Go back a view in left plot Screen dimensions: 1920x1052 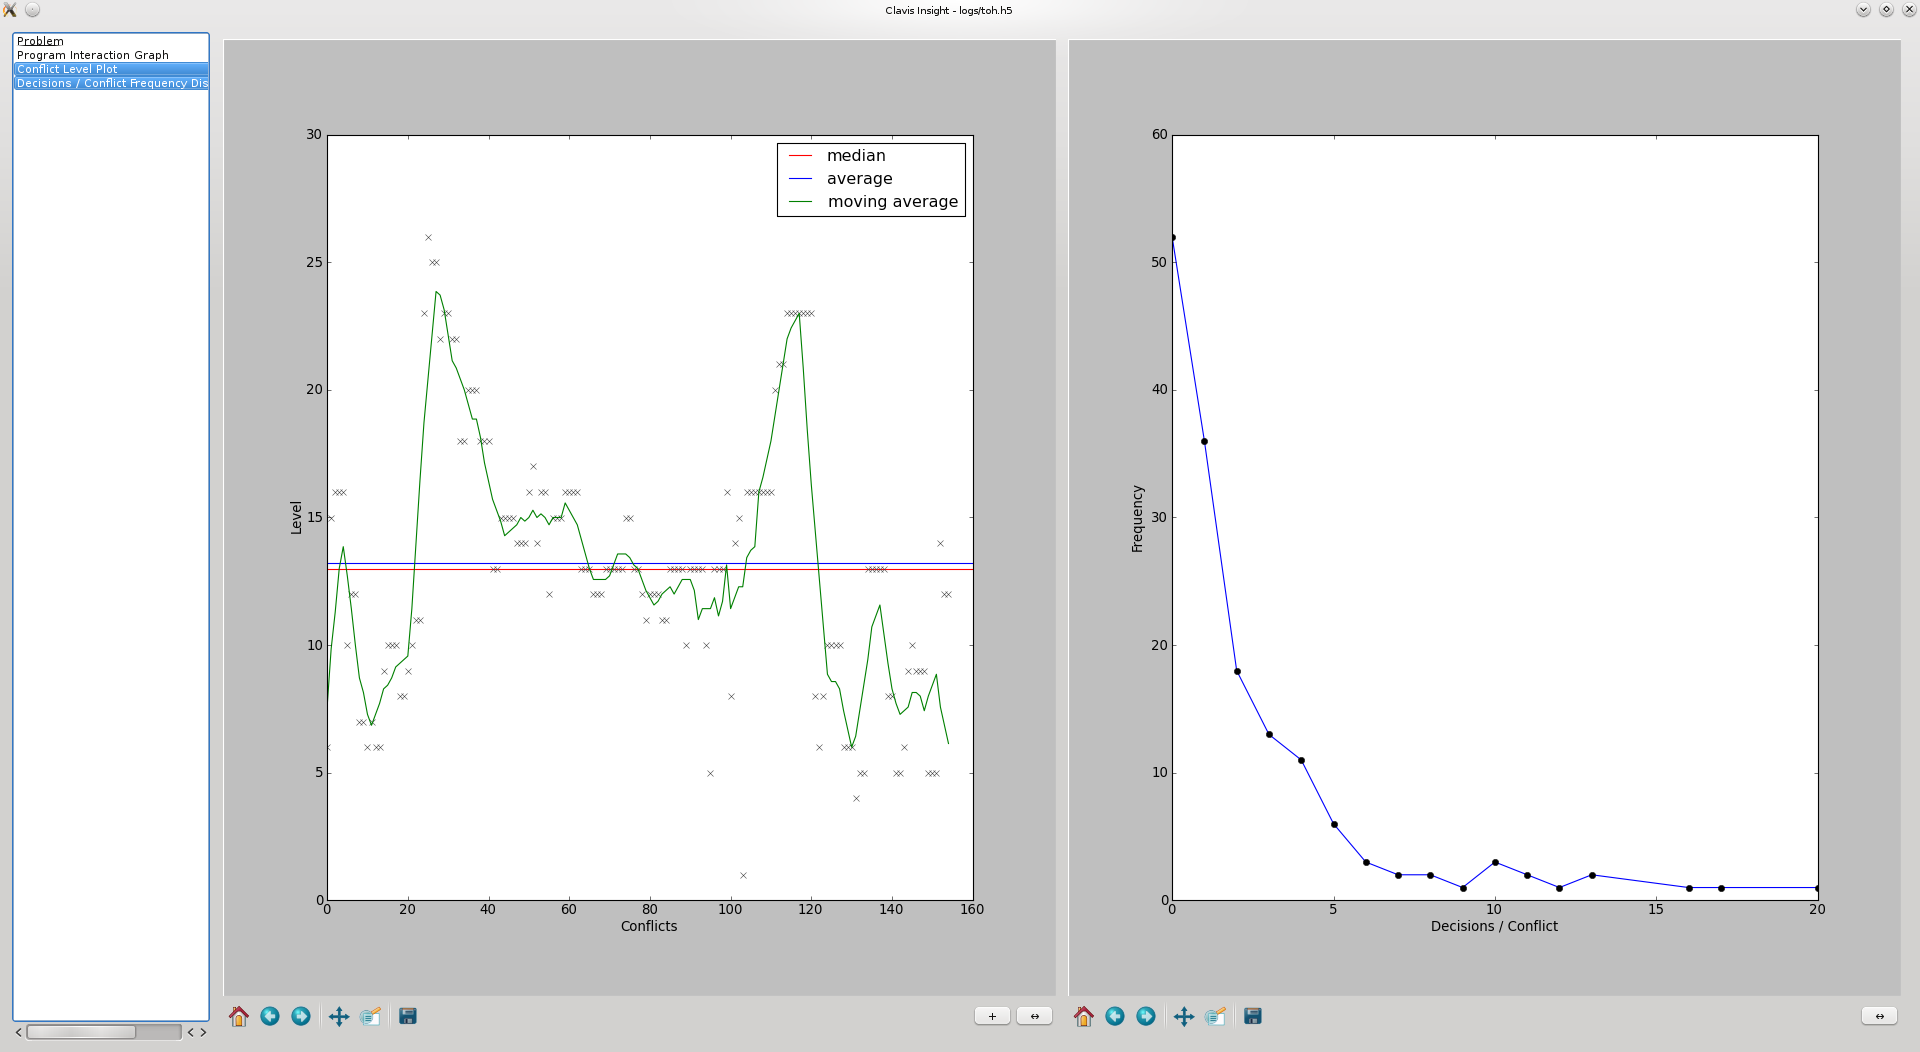(270, 1016)
